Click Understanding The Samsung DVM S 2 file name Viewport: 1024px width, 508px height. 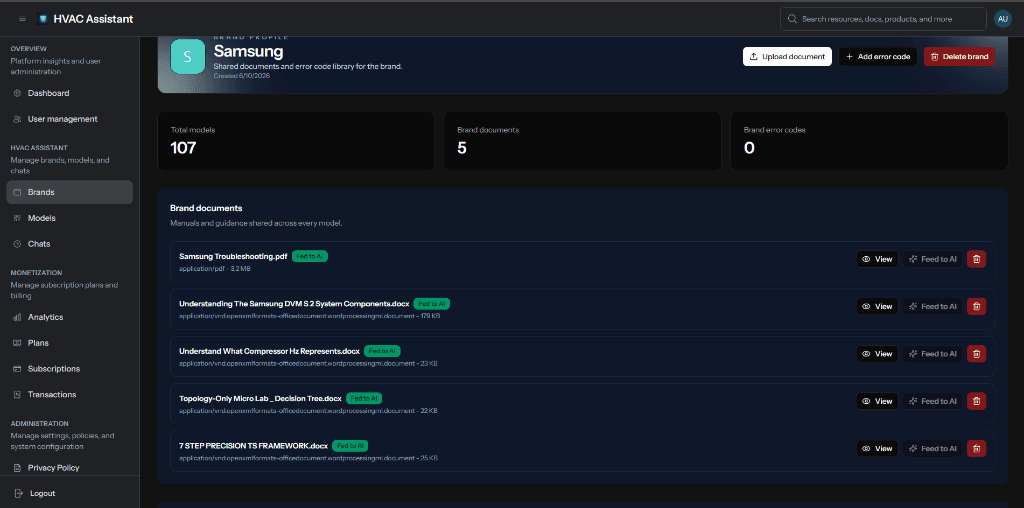(x=294, y=304)
